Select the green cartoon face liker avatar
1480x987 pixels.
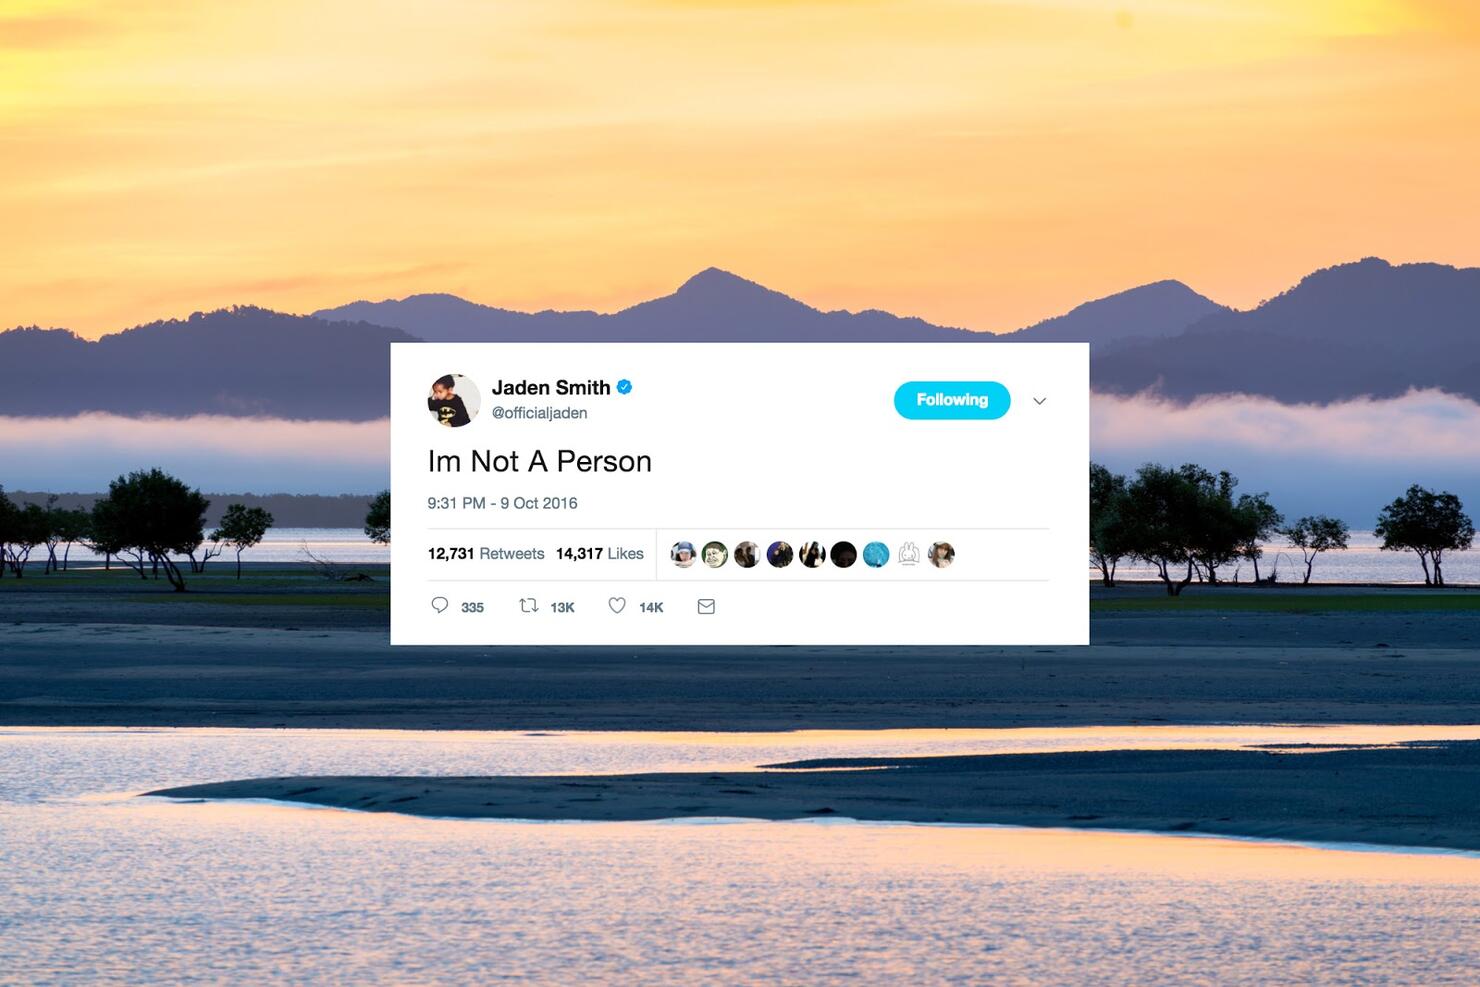pos(715,553)
